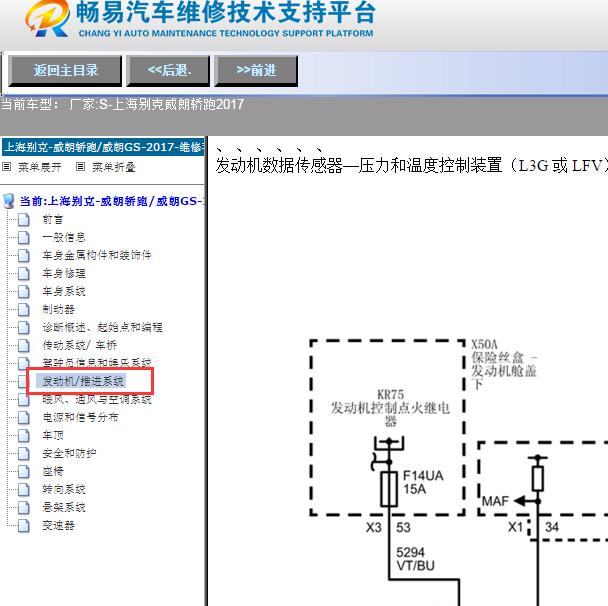
Task: Click the page icon beside 诊断概述、起始点和编程
Action: coord(24,327)
